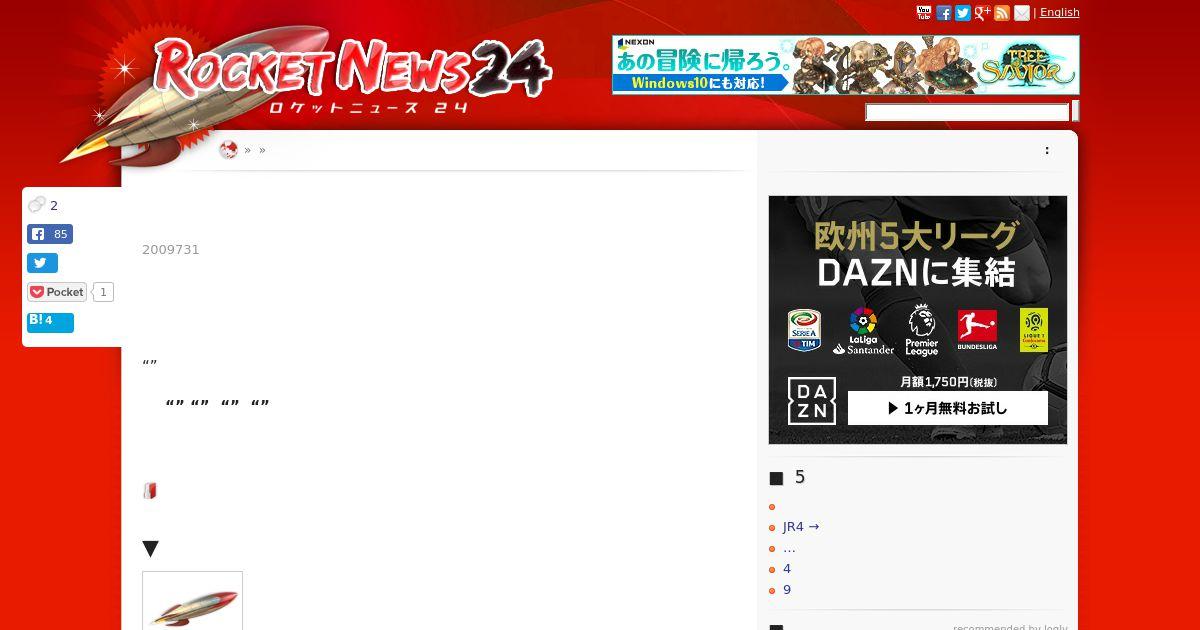Click the Bundesliga logo
The width and height of the screenshot is (1200, 630).
point(977,330)
